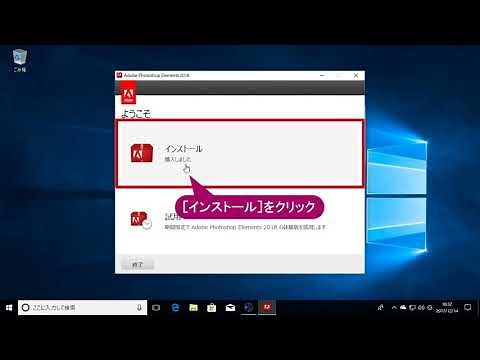Click the Adobe installer taskbar icon
Image resolution: width=480 pixels, height=360 pixels.
(x=267, y=307)
